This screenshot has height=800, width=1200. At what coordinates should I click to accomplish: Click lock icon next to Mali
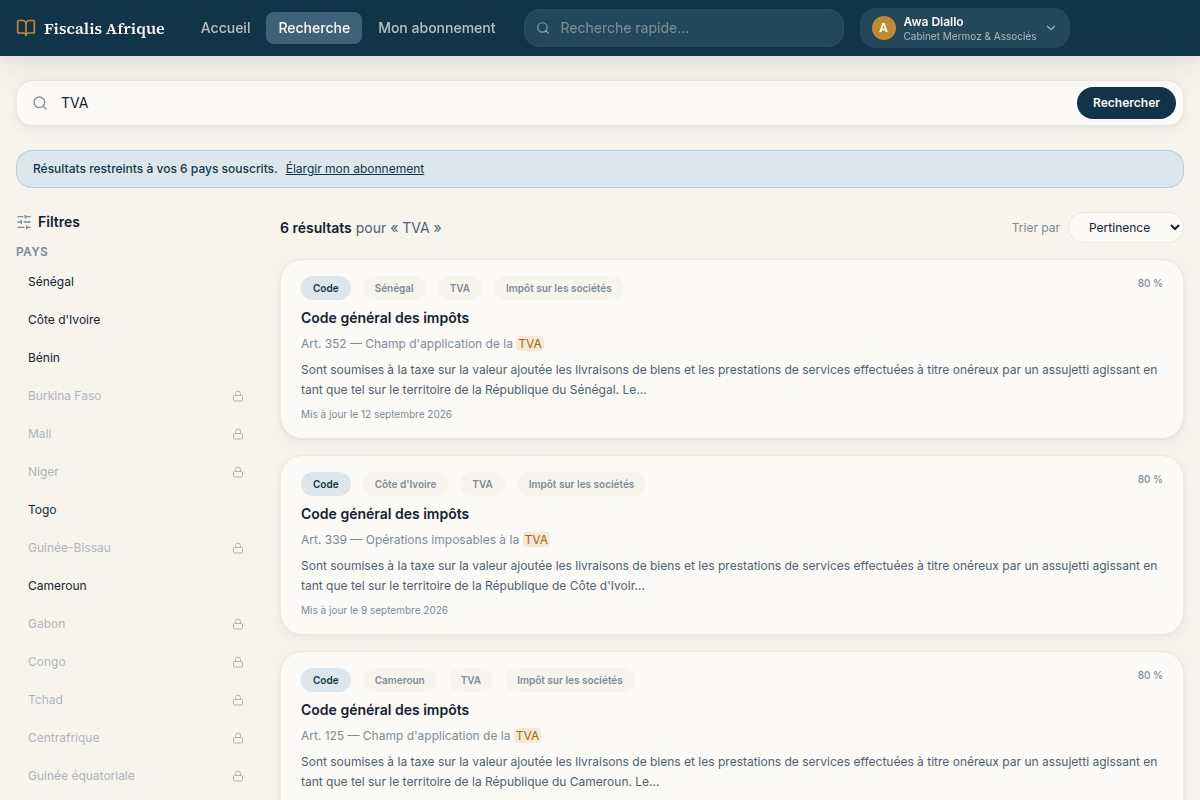click(238, 434)
